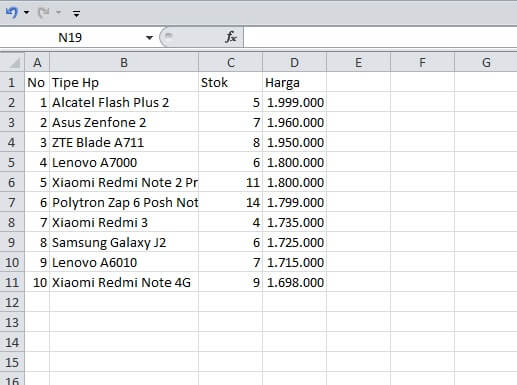517x385 pixels.
Task: Select column B header
Action: (124, 62)
